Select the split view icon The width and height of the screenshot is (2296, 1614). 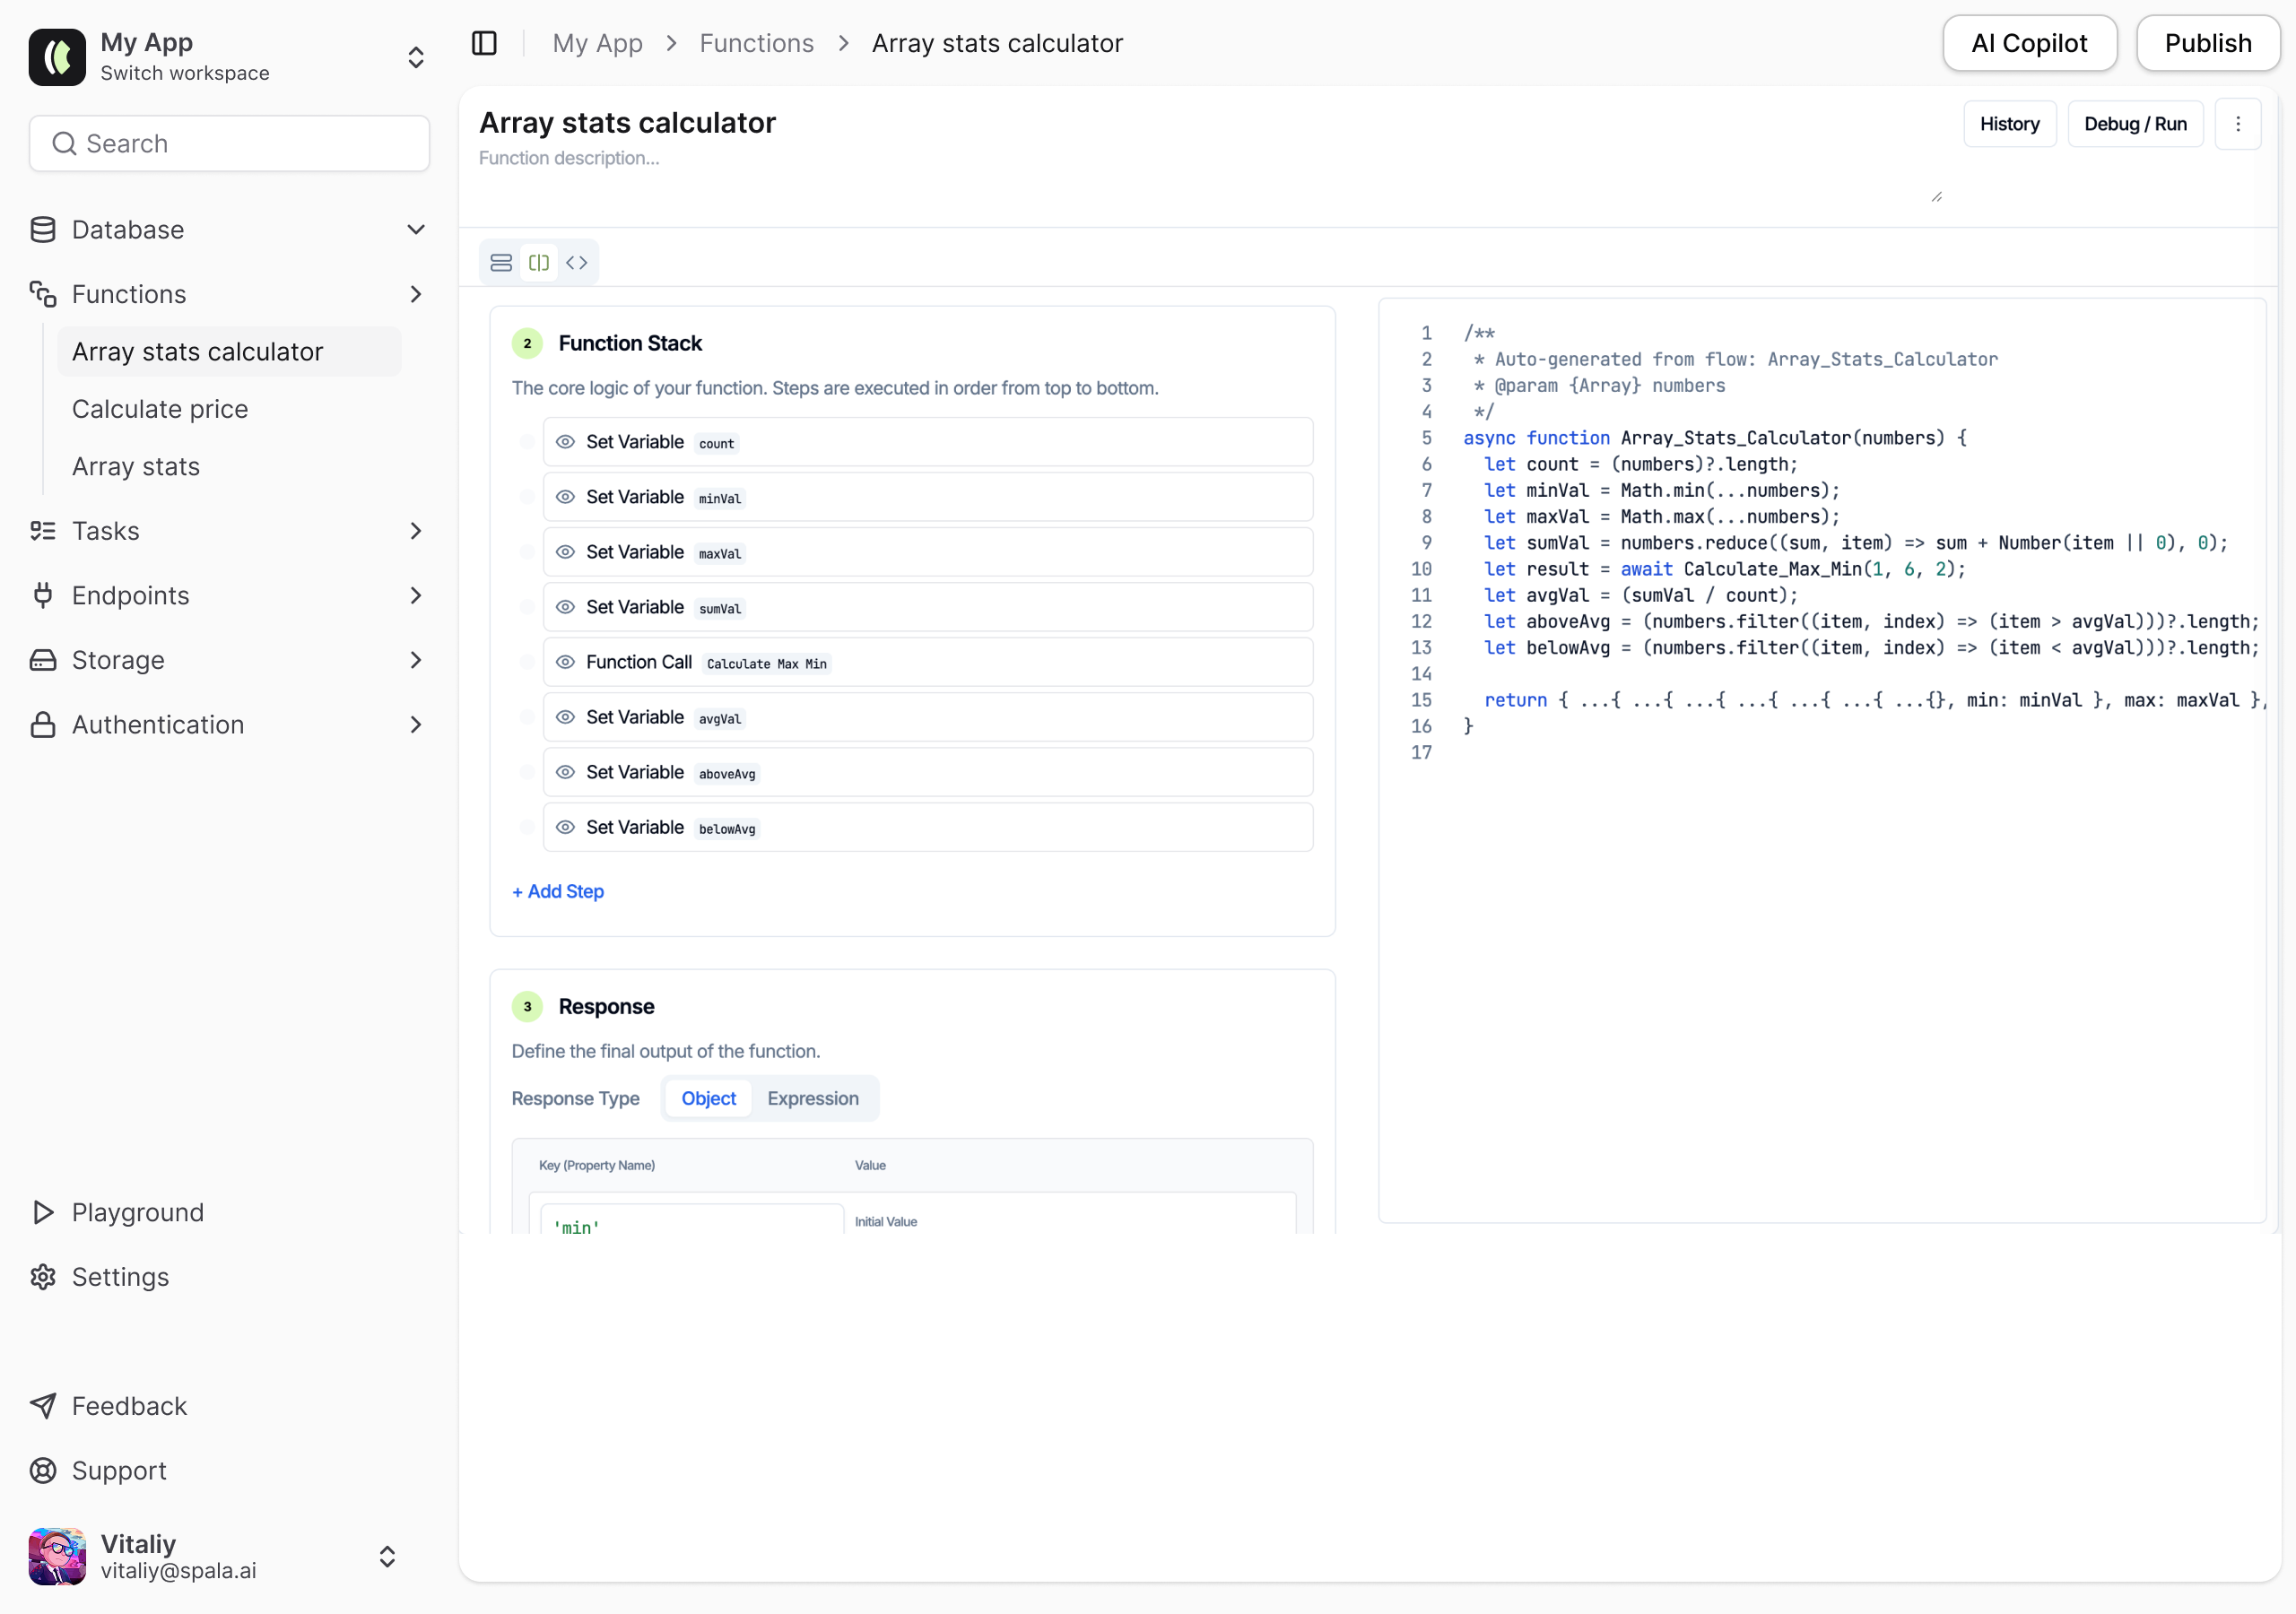(x=539, y=262)
